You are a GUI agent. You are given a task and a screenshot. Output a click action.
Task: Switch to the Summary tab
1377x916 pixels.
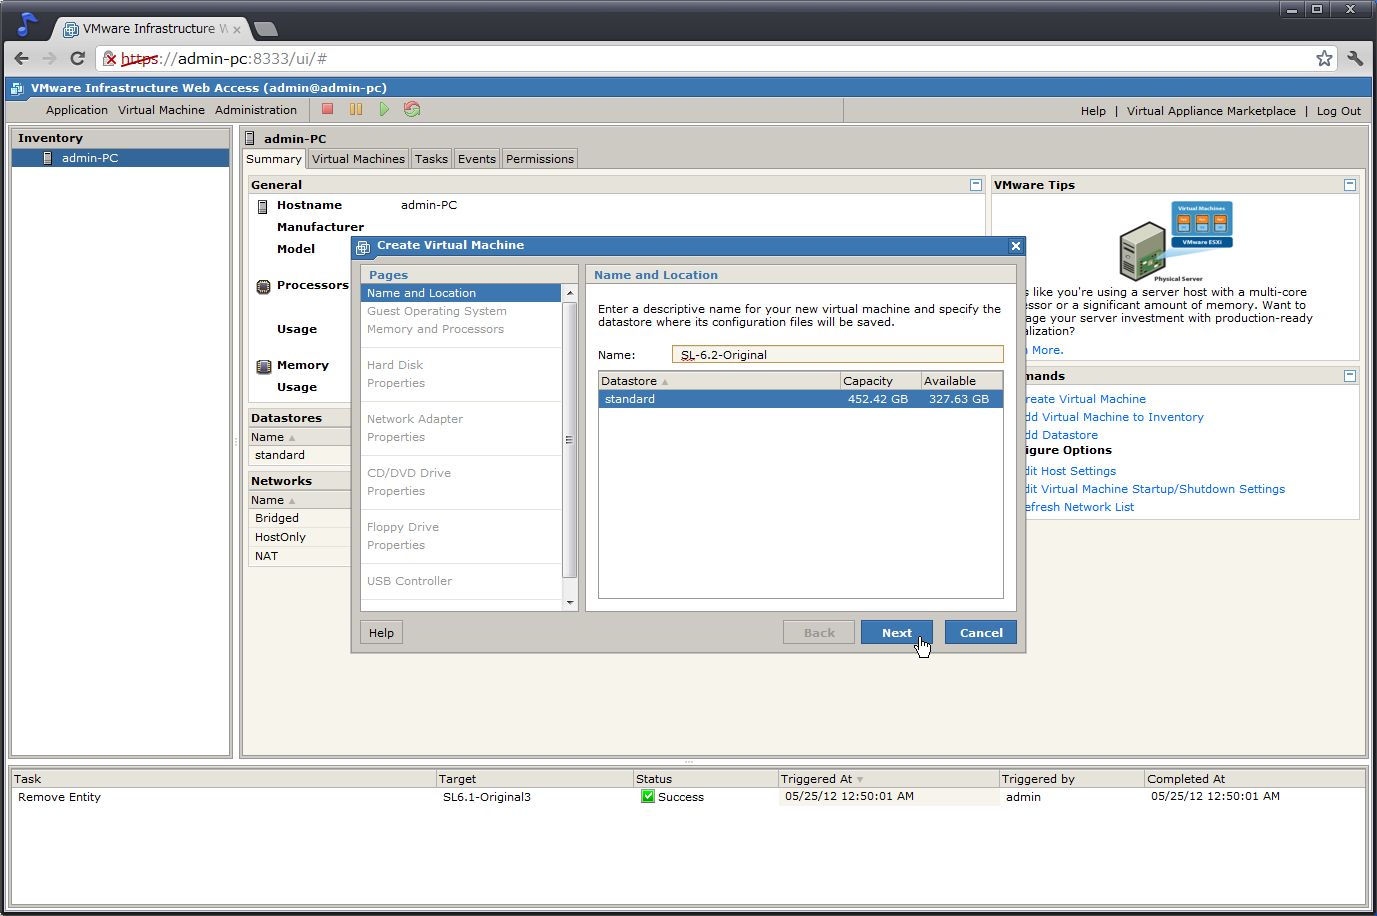[274, 159]
